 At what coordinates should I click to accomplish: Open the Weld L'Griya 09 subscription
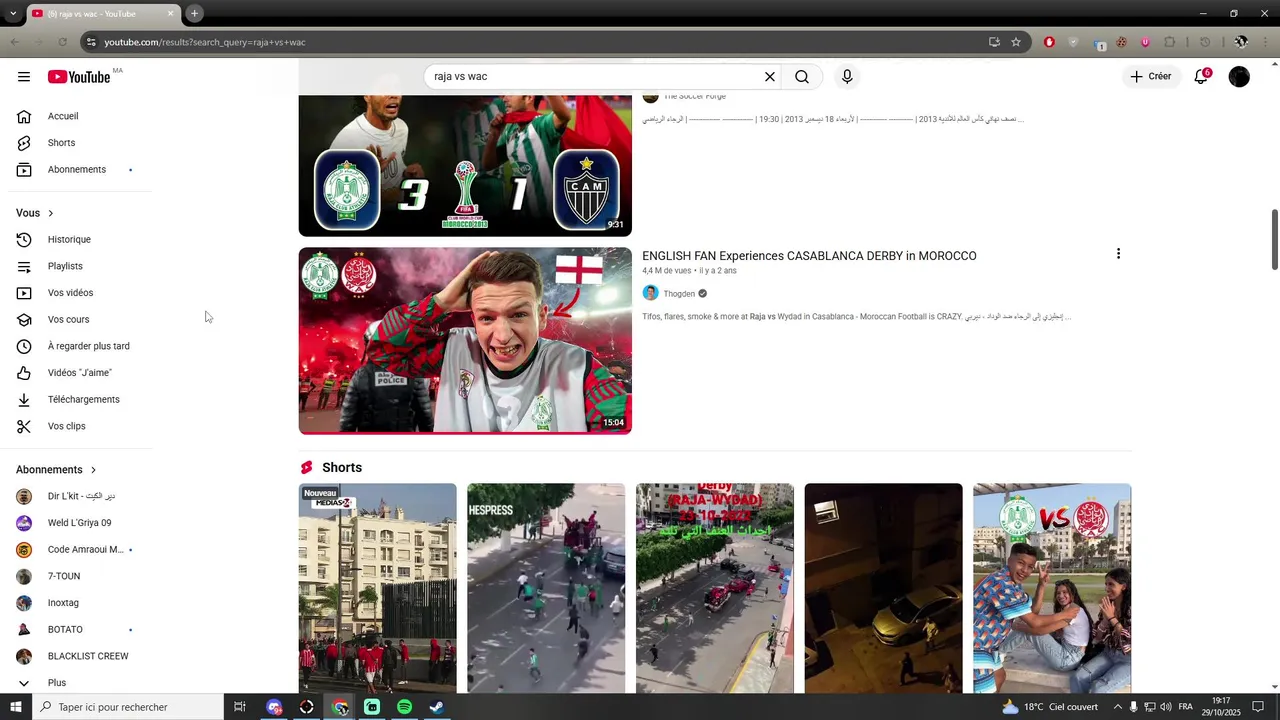coord(80,523)
